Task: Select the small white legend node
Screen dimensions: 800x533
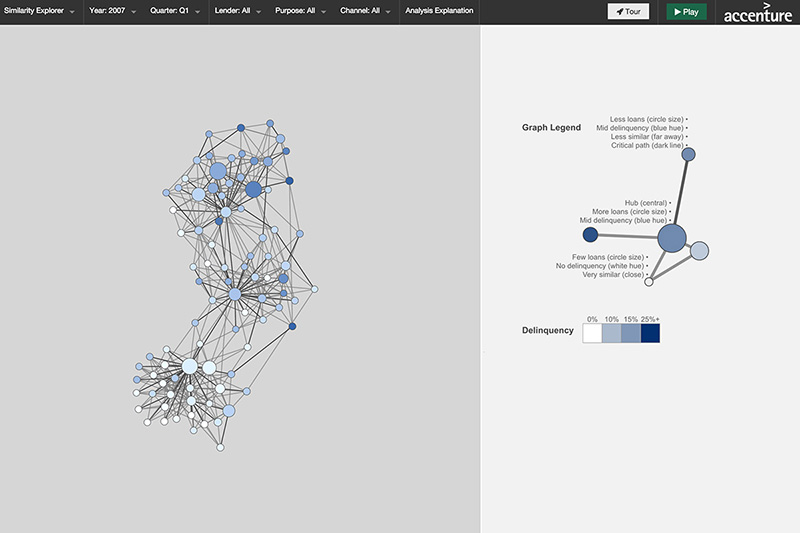Action: coord(649,282)
